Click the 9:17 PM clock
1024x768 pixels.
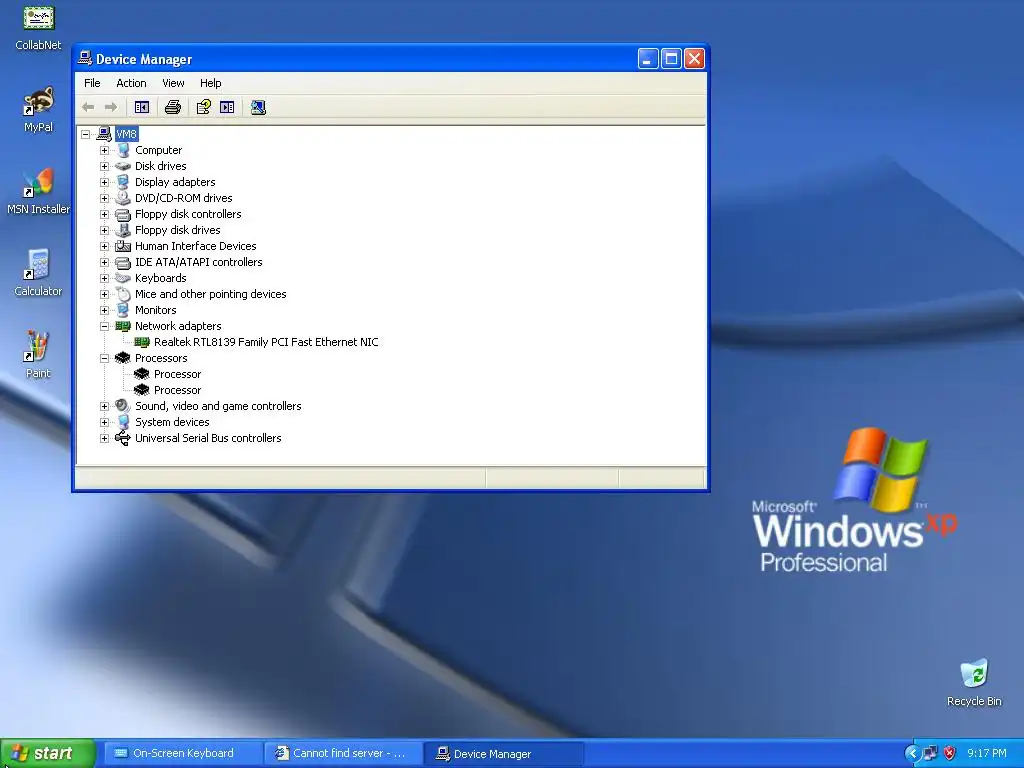click(987, 753)
